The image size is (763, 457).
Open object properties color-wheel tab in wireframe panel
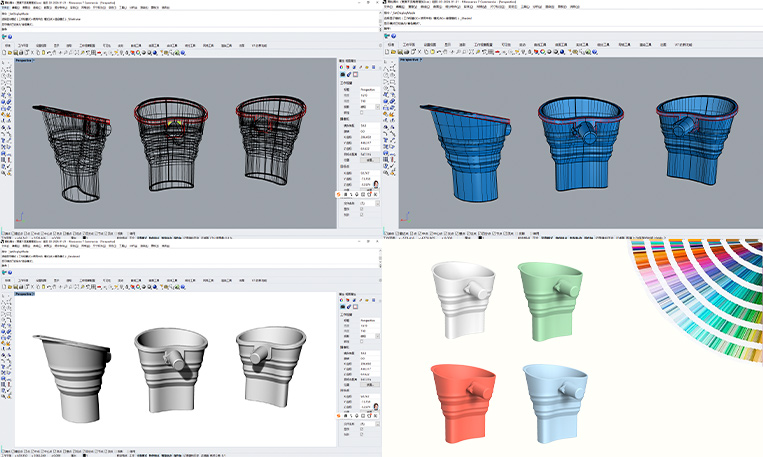341,67
